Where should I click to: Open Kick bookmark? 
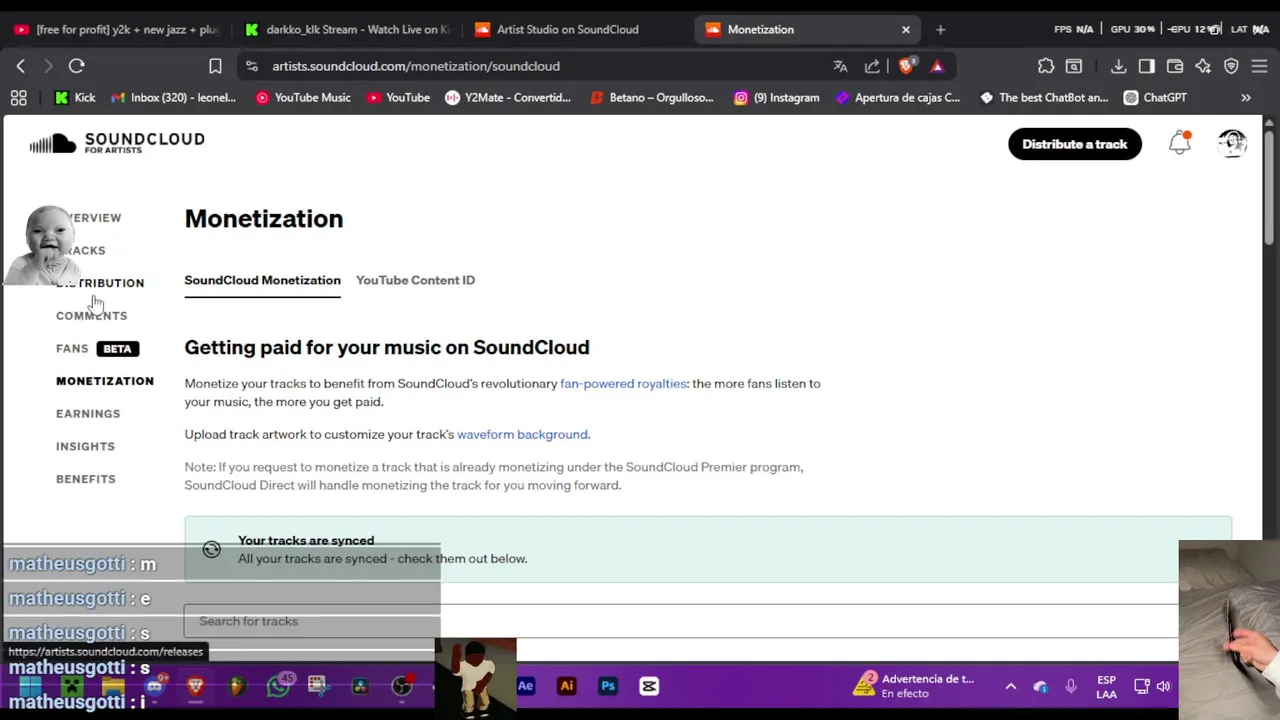click(x=75, y=97)
